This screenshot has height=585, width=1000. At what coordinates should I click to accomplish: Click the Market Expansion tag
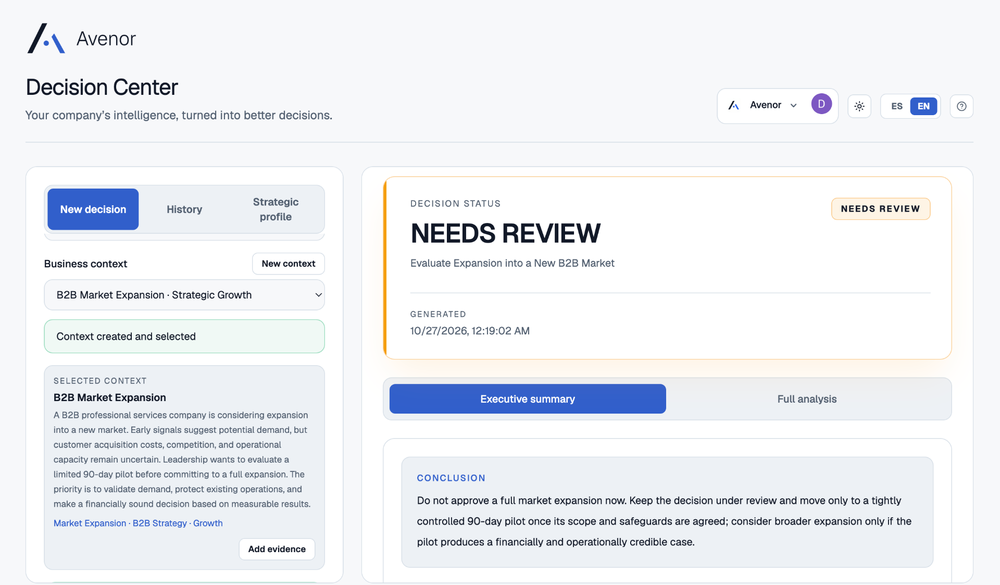(x=90, y=523)
